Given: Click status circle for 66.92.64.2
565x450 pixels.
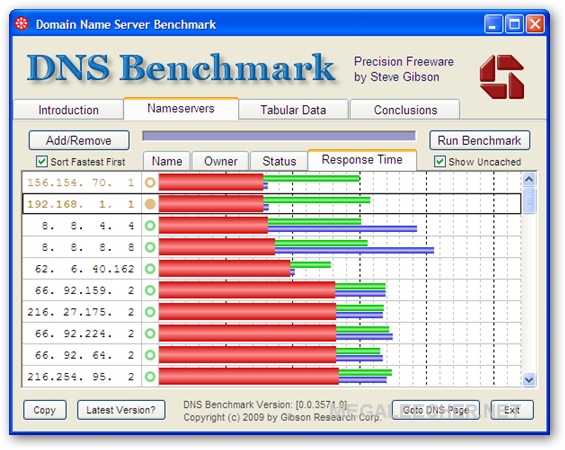Looking at the screenshot, I should pyautogui.click(x=150, y=355).
